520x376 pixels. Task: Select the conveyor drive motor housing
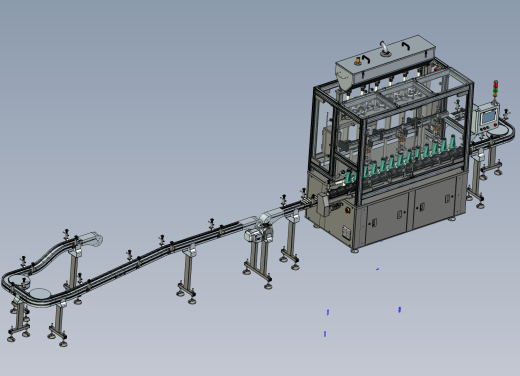pyautogui.click(x=253, y=235)
